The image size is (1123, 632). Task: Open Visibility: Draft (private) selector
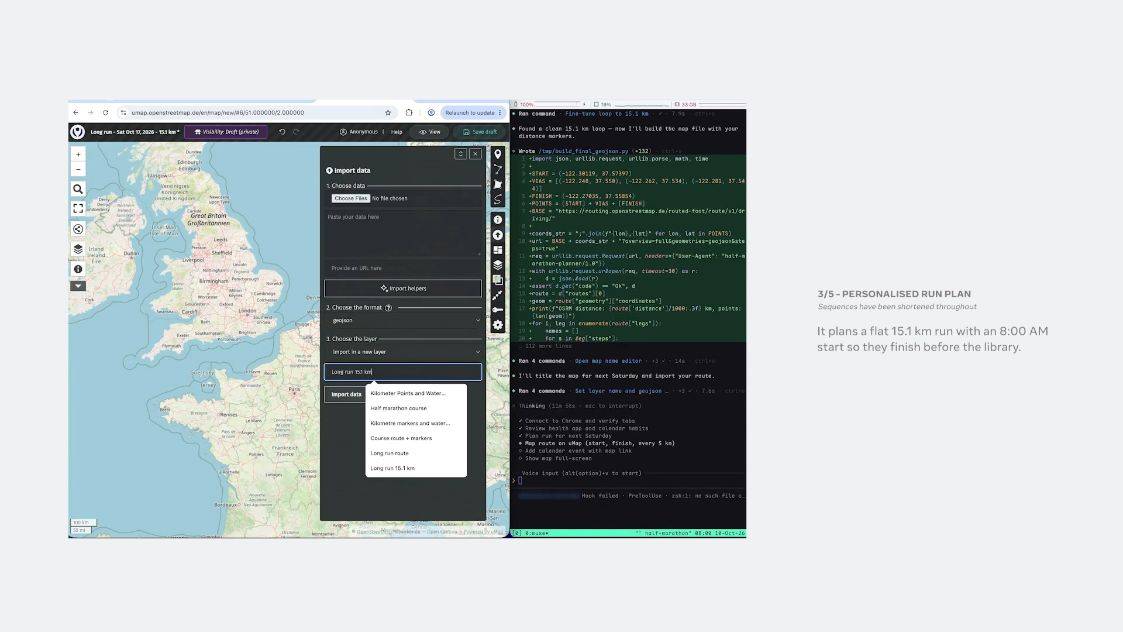pos(226,132)
